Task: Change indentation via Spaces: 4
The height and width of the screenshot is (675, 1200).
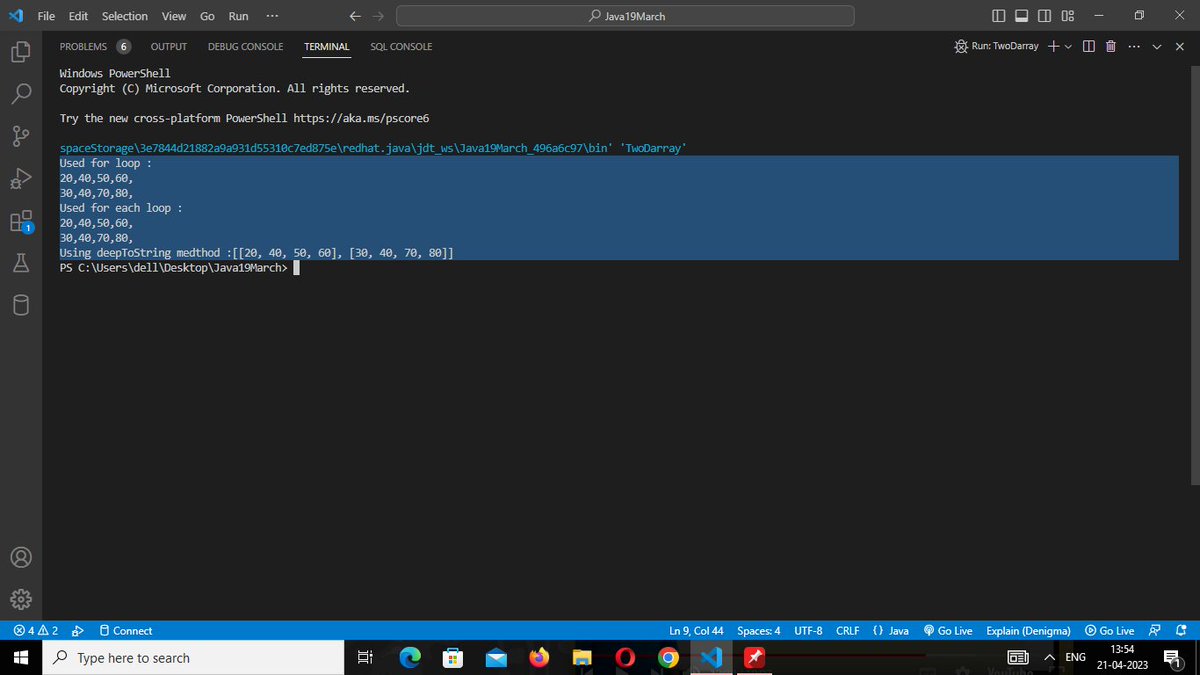Action: tap(759, 631)
